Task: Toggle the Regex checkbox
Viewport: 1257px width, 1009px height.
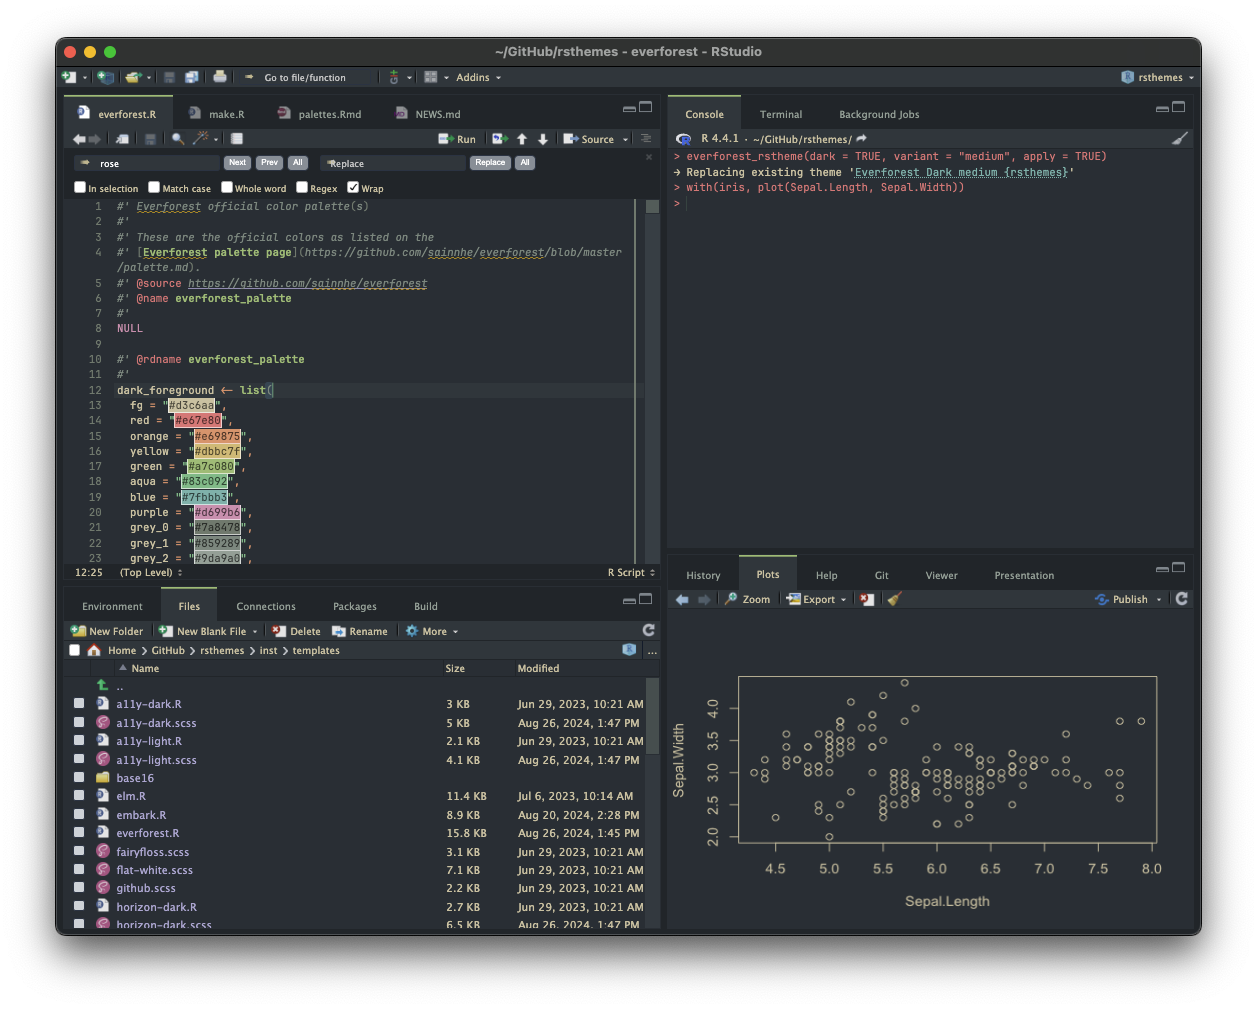Action: pyautogui.click(x=302, y=187)
